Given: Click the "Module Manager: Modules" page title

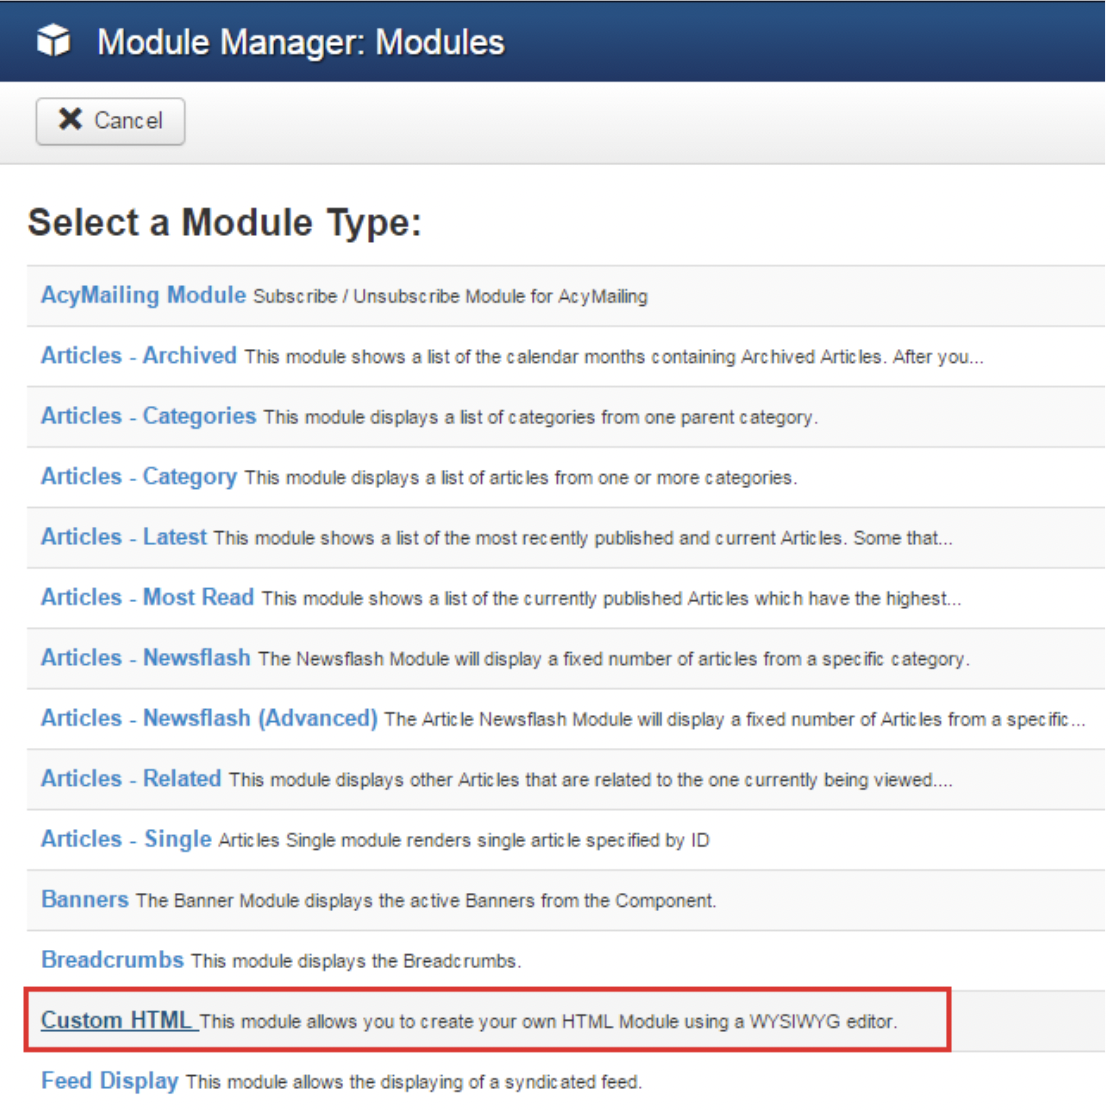Looking at the screenshot, I should 300,42.
